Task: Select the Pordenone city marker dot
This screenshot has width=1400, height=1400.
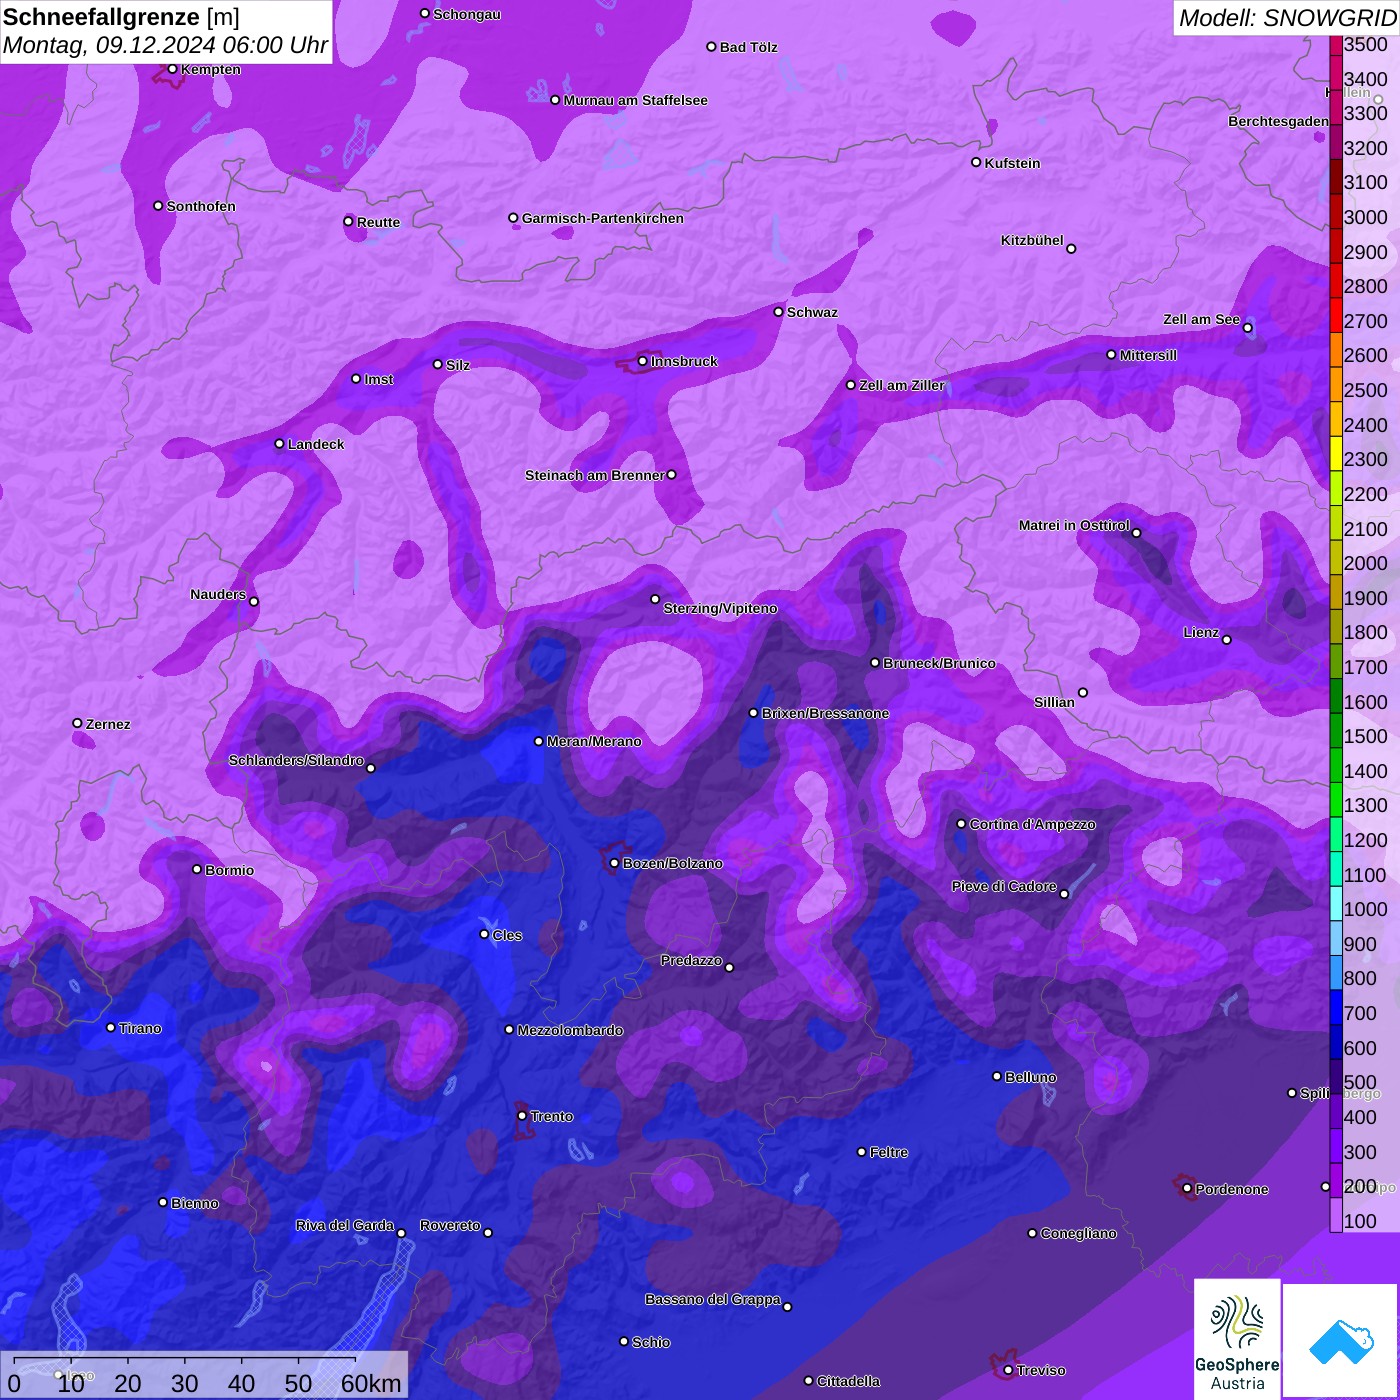Action: (x=1187, y=1188)
